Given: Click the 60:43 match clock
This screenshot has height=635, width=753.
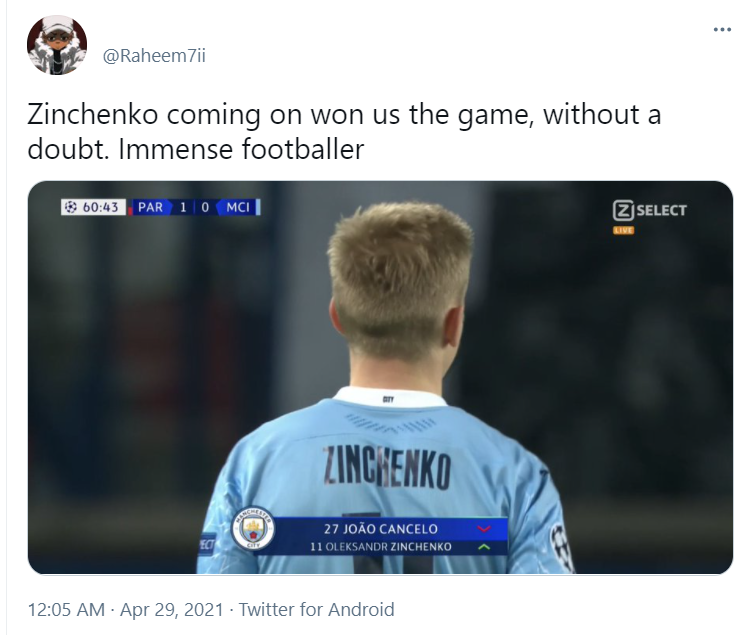Looking at the screenshot, I should tap(100, 207).
